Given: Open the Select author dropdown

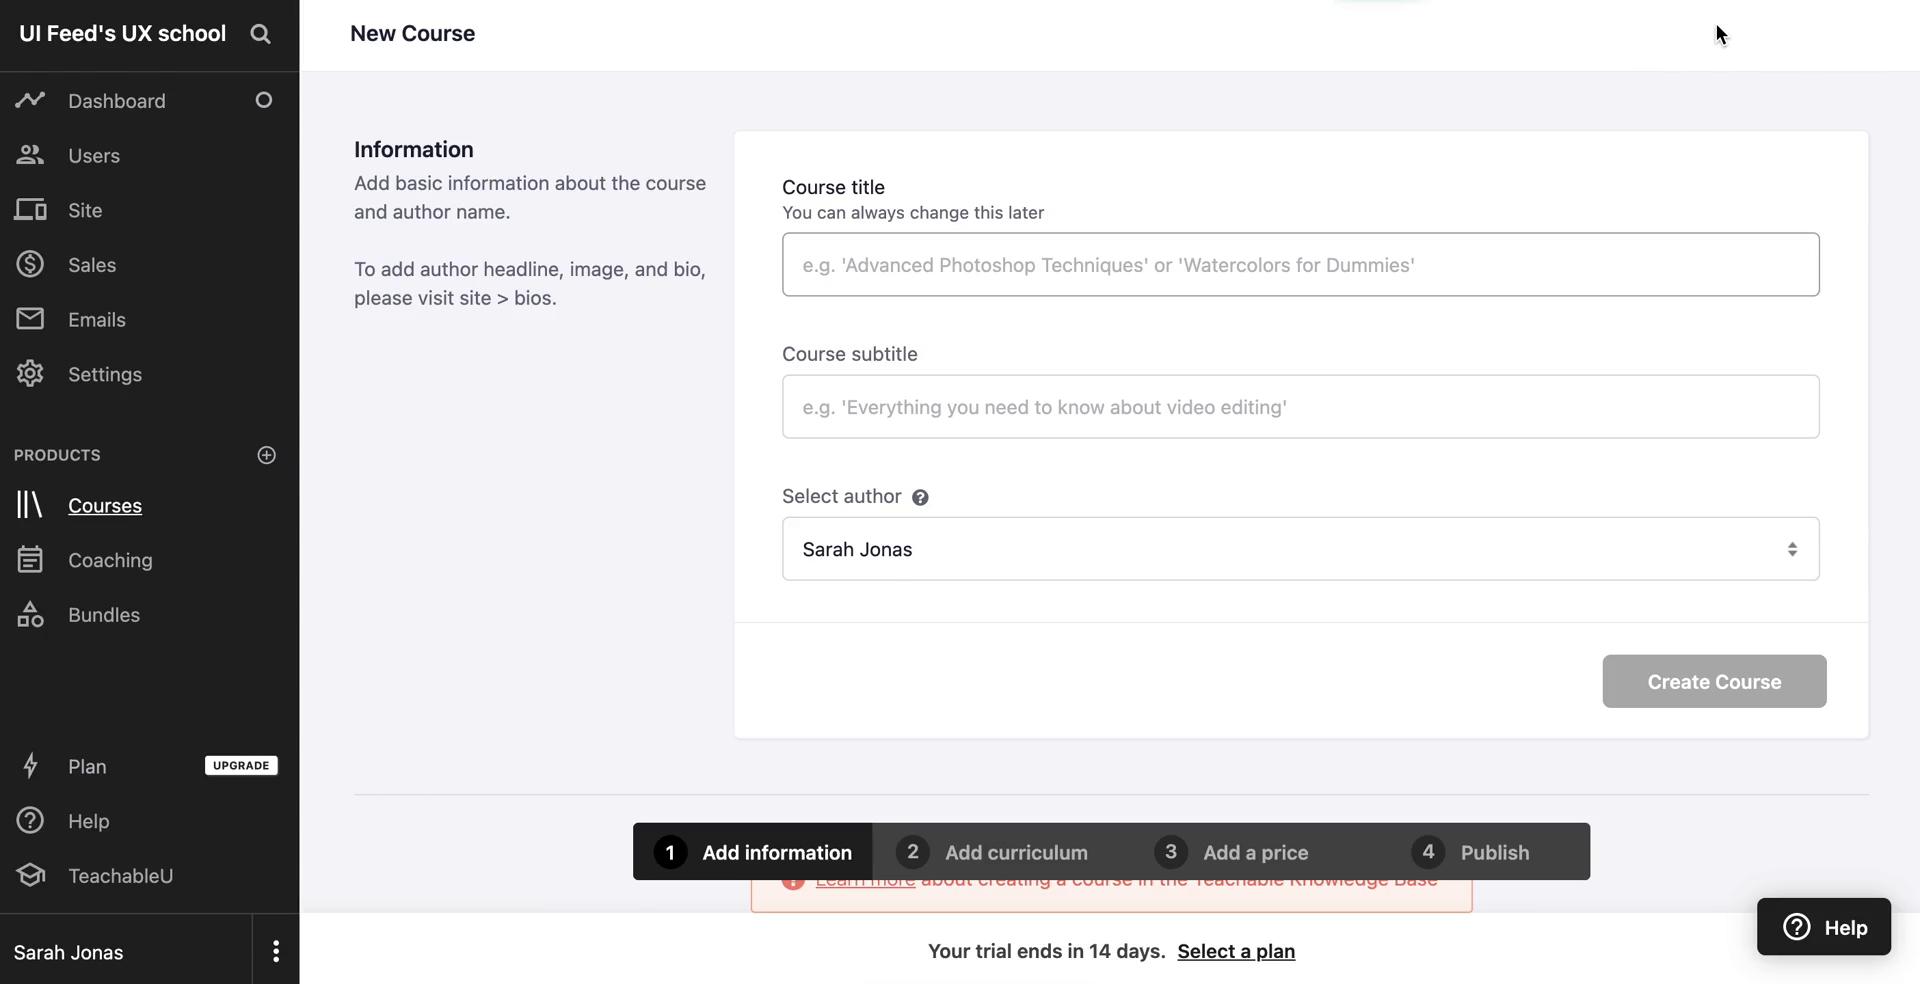Looking at the screenshot, I should click(1300, 549).
